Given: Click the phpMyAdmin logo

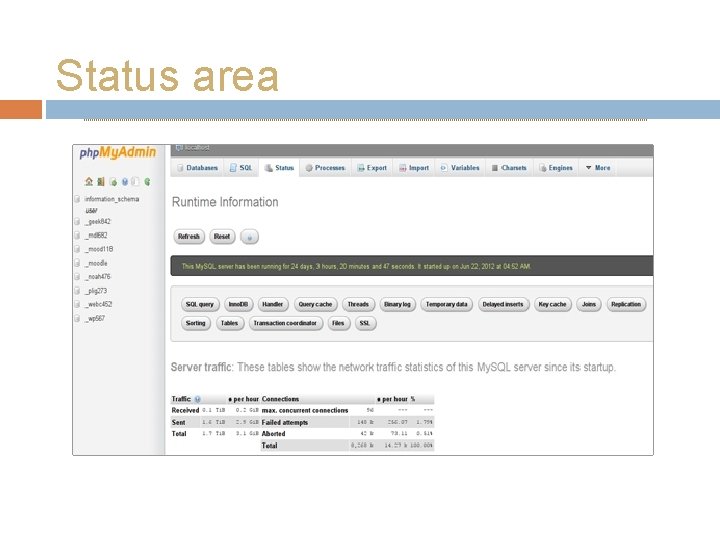Looking at the screenshot, I should point(118,152).
